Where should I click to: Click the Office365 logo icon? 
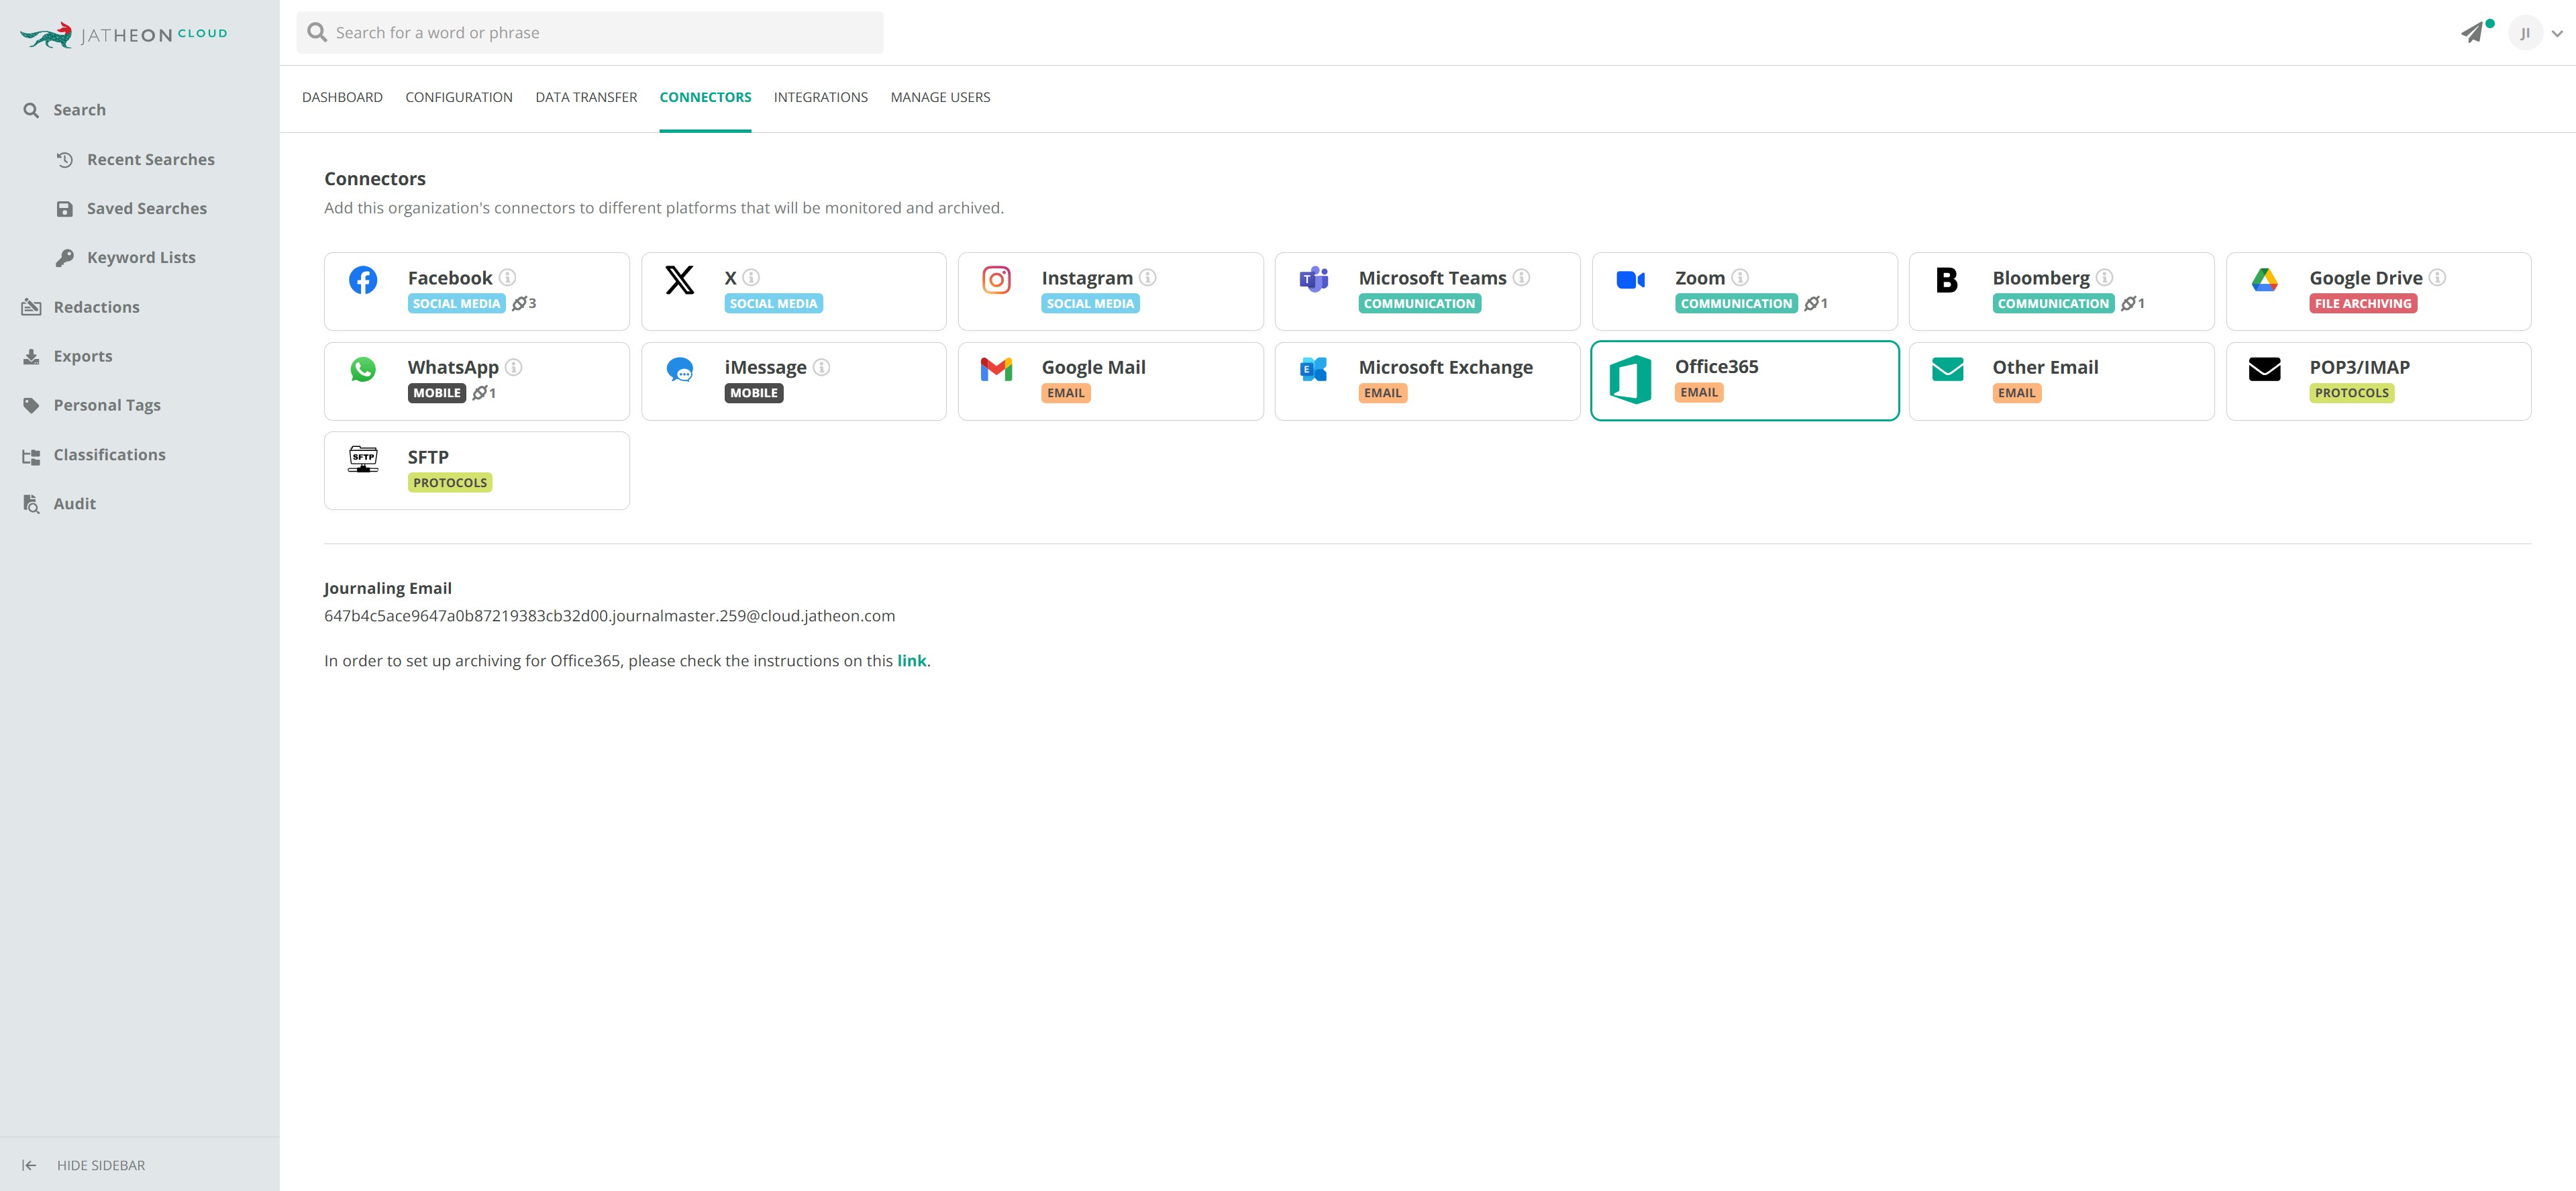pyautogui.click(x=1630, y=380)
